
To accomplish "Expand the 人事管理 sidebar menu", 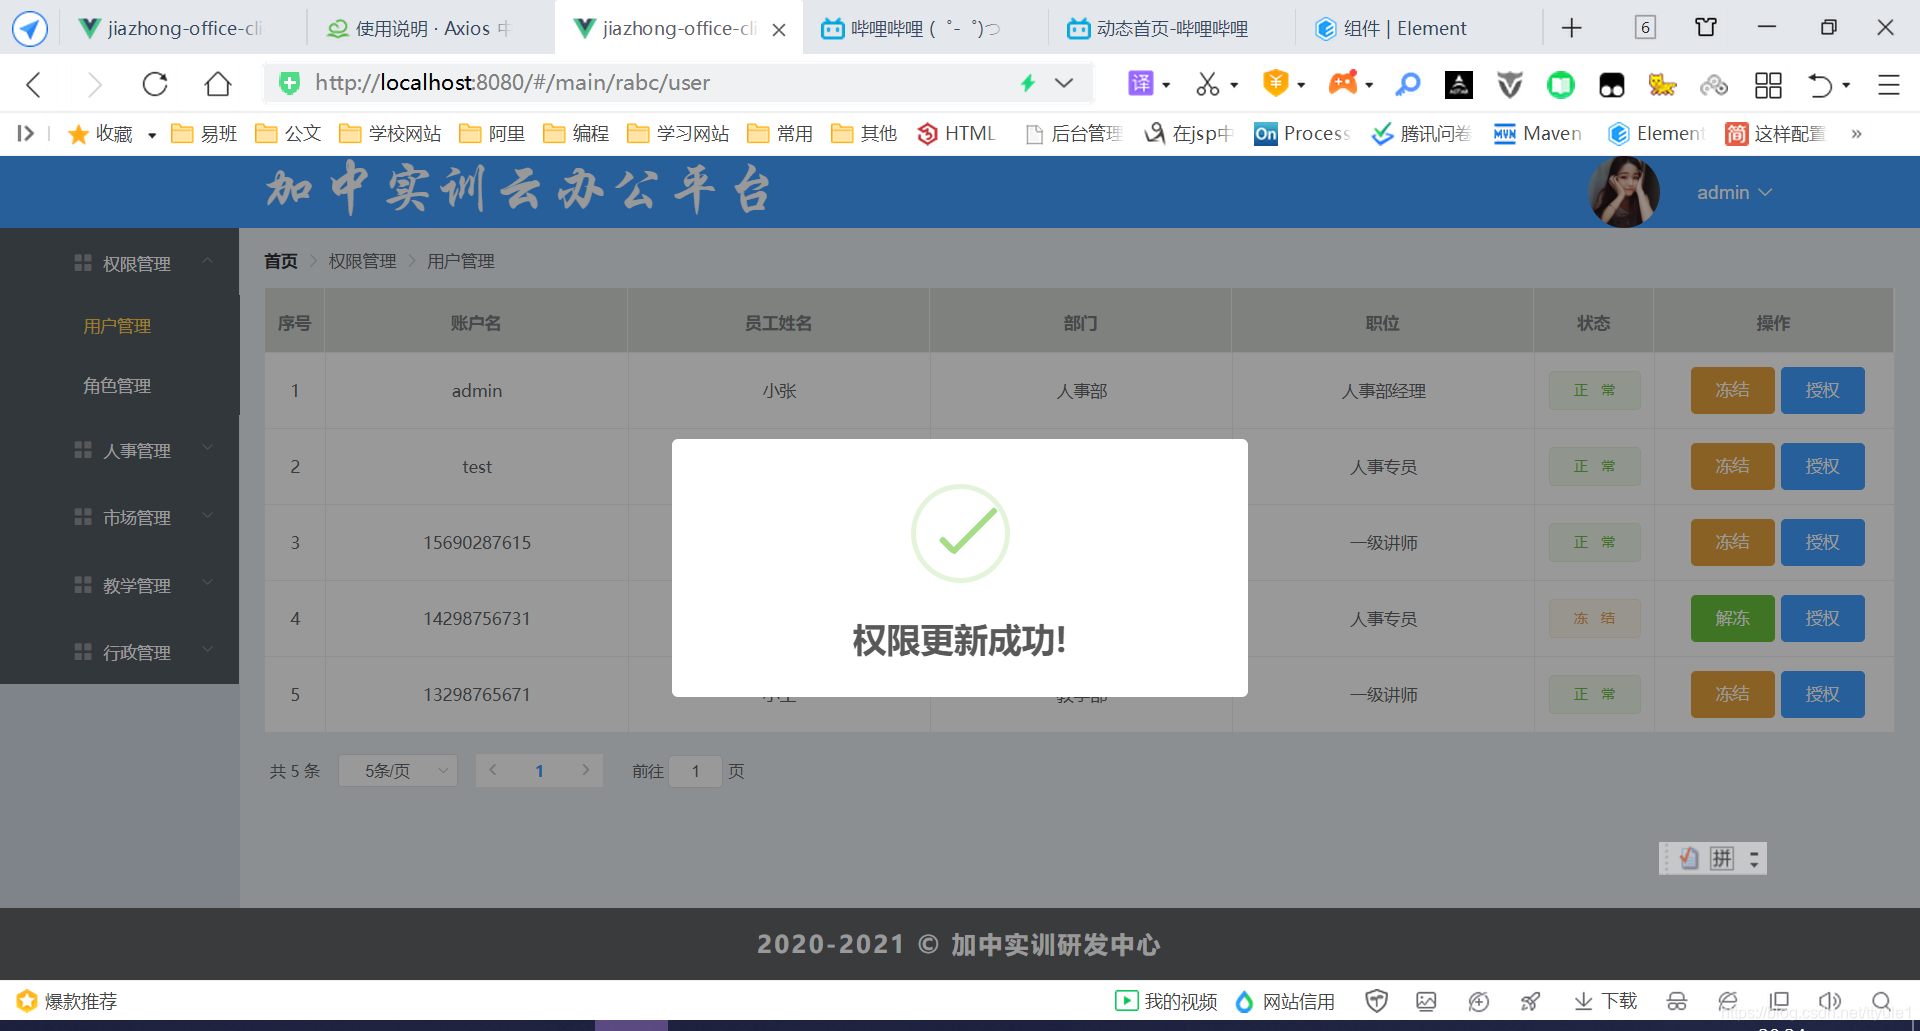I will [208, 449].
